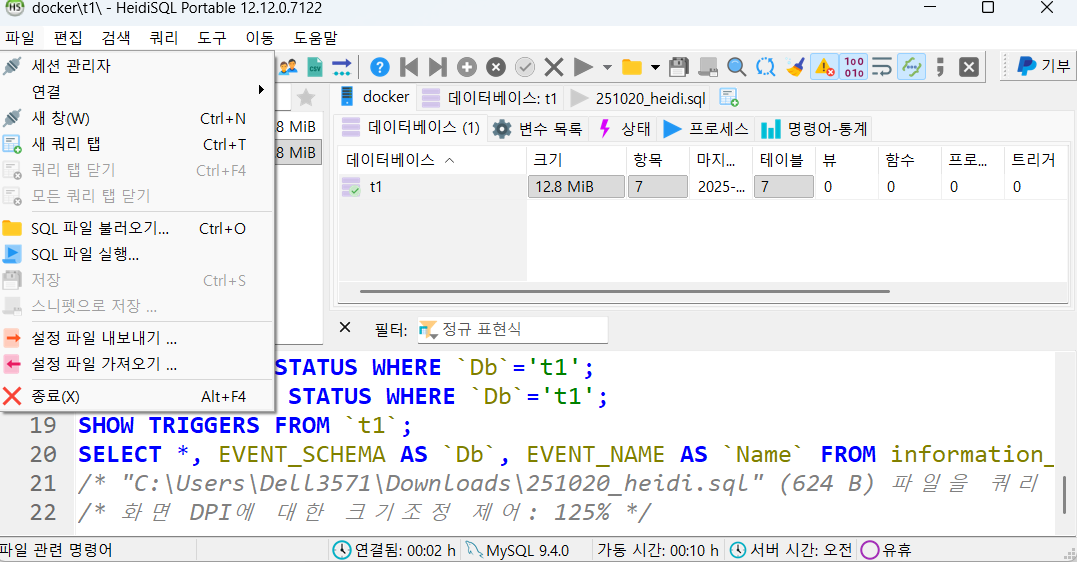Open run query dropdown arrow

pos(607,67)
